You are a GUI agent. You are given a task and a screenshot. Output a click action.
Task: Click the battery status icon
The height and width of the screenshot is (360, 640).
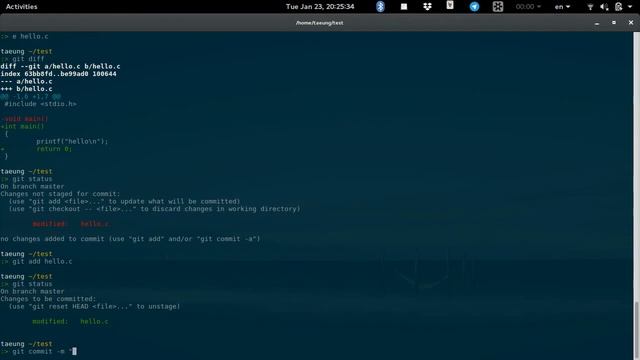point(619,7)
